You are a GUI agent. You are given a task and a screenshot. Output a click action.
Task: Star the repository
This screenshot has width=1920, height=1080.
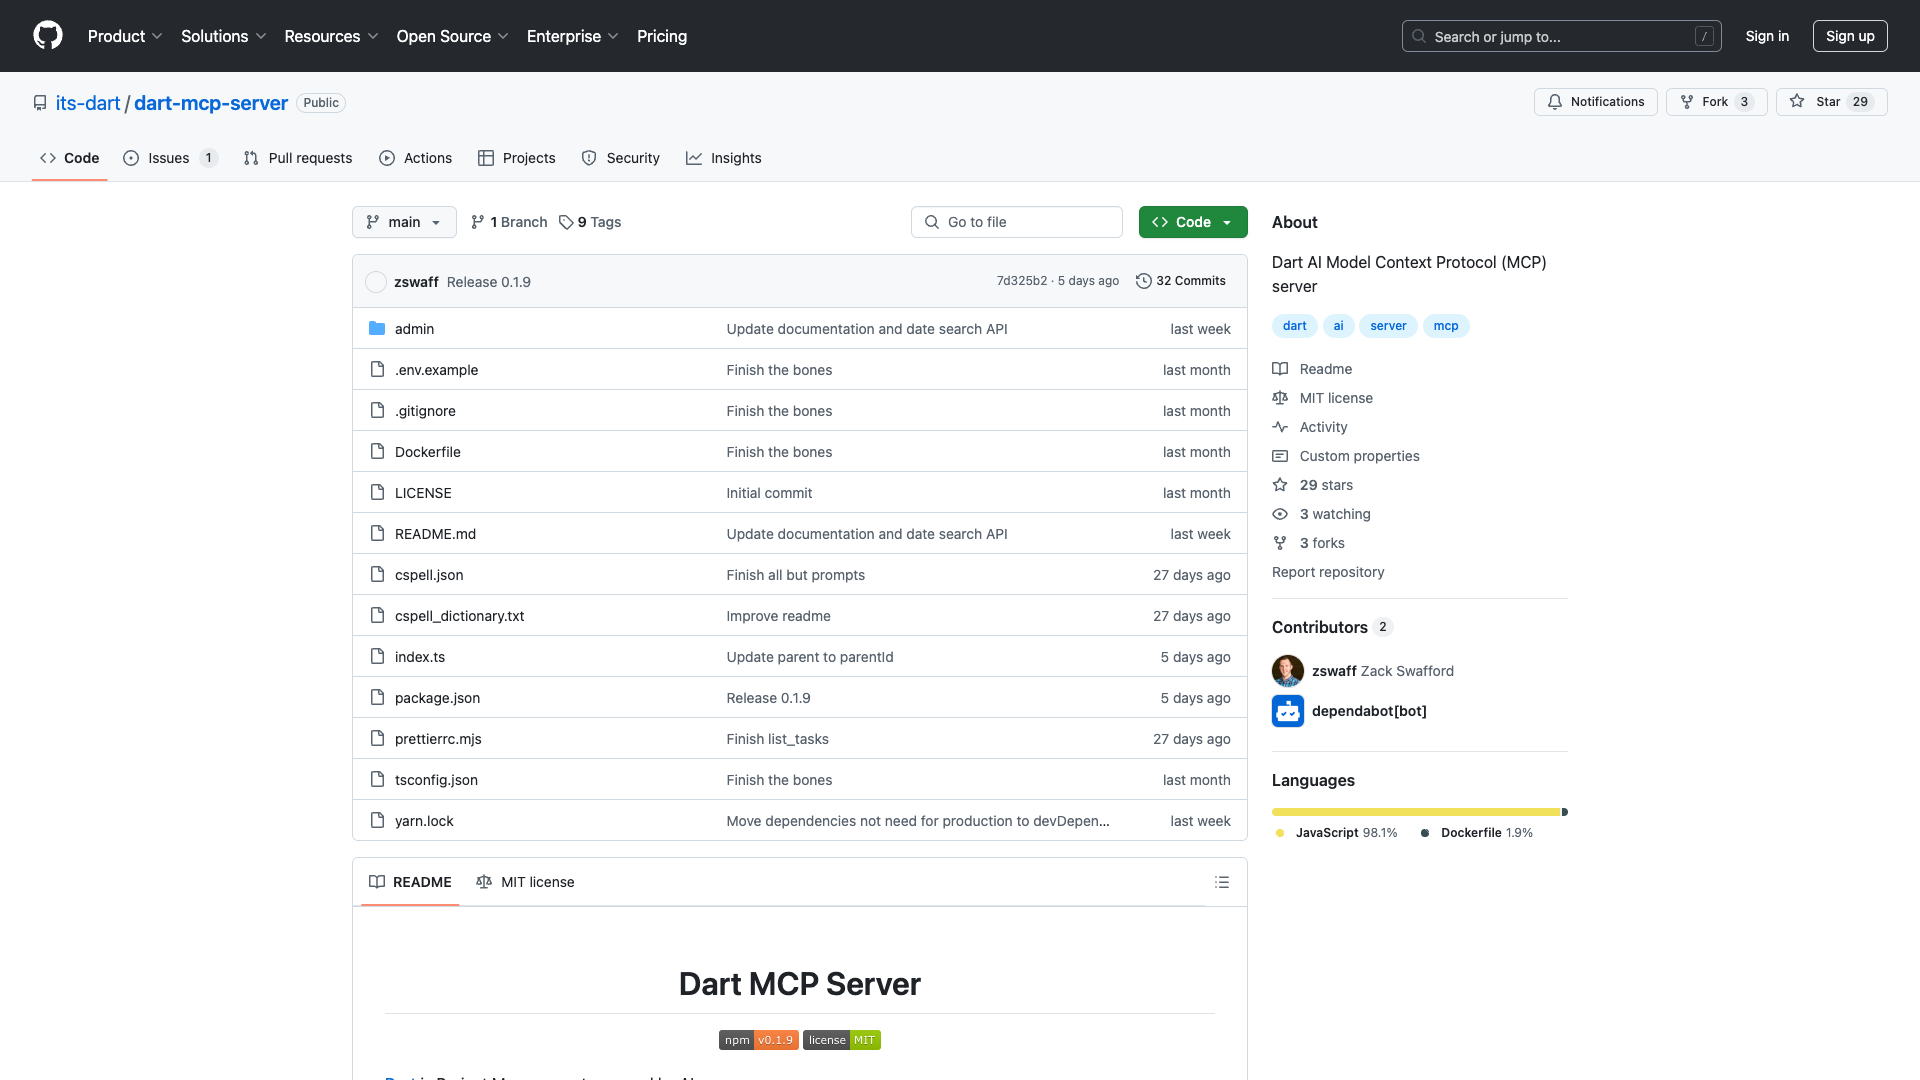point(1828,101)
